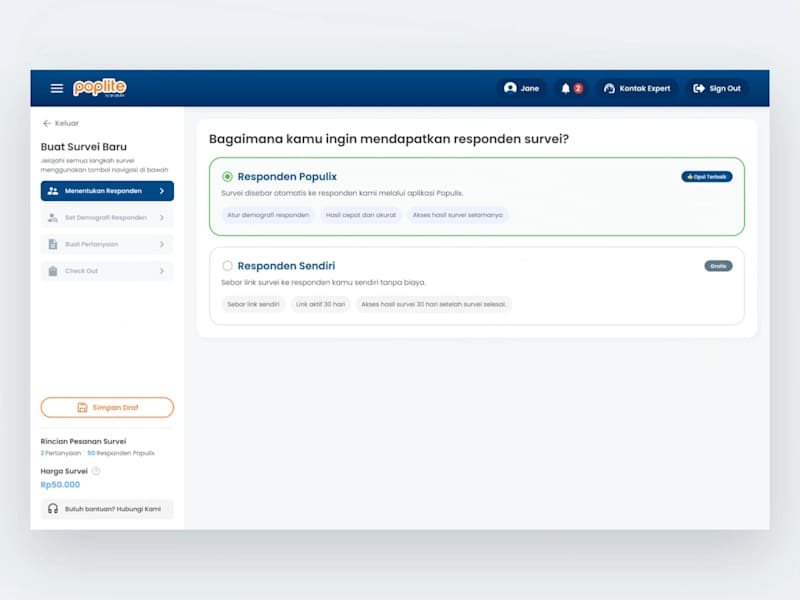Viewport: 800px width, 600px height.
Task: Click the Responden Populix heading
Action: (x=287, y=177)
